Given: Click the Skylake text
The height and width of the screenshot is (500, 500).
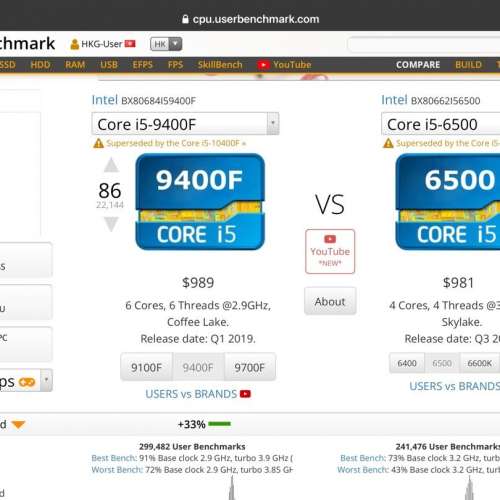Looking at the screenshot, I should [x=462, y=322].
